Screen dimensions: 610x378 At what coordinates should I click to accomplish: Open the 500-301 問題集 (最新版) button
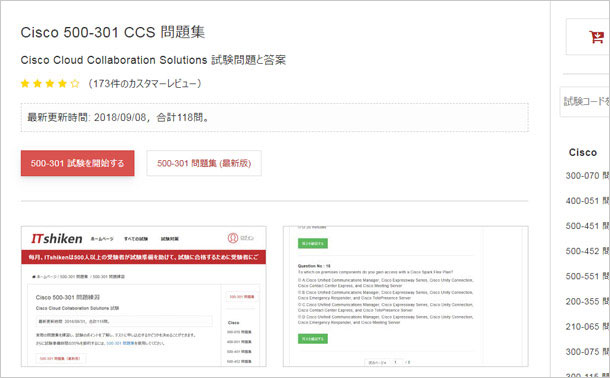point(204,163)
